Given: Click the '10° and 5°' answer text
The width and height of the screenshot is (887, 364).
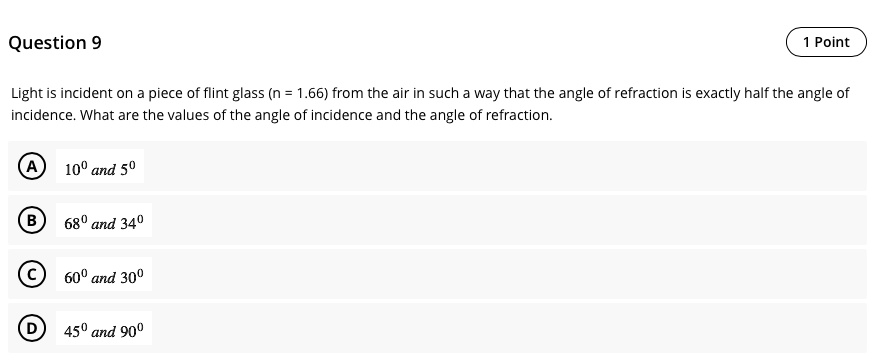Looking at the screenshot, I should coord(100,168).
